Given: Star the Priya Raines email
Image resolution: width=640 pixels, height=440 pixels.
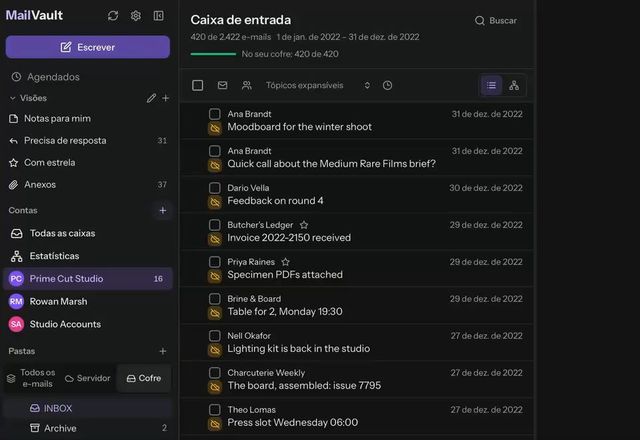Looking at the screenshot, I should tap(286, 262).
